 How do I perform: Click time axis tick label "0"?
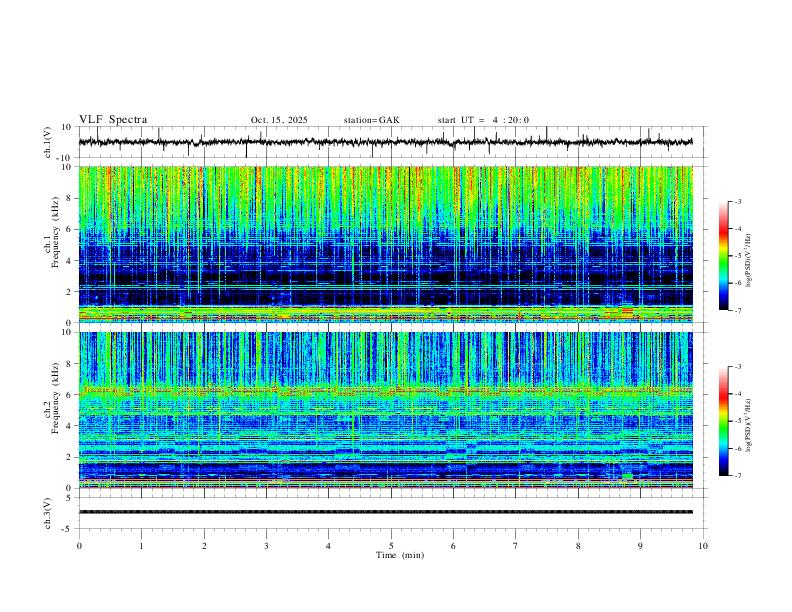(79, 546)
